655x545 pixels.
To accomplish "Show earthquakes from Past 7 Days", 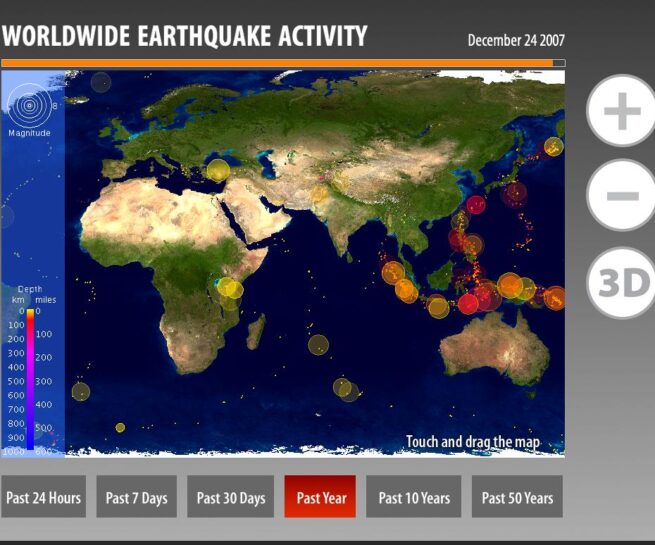I will (136, 498).
